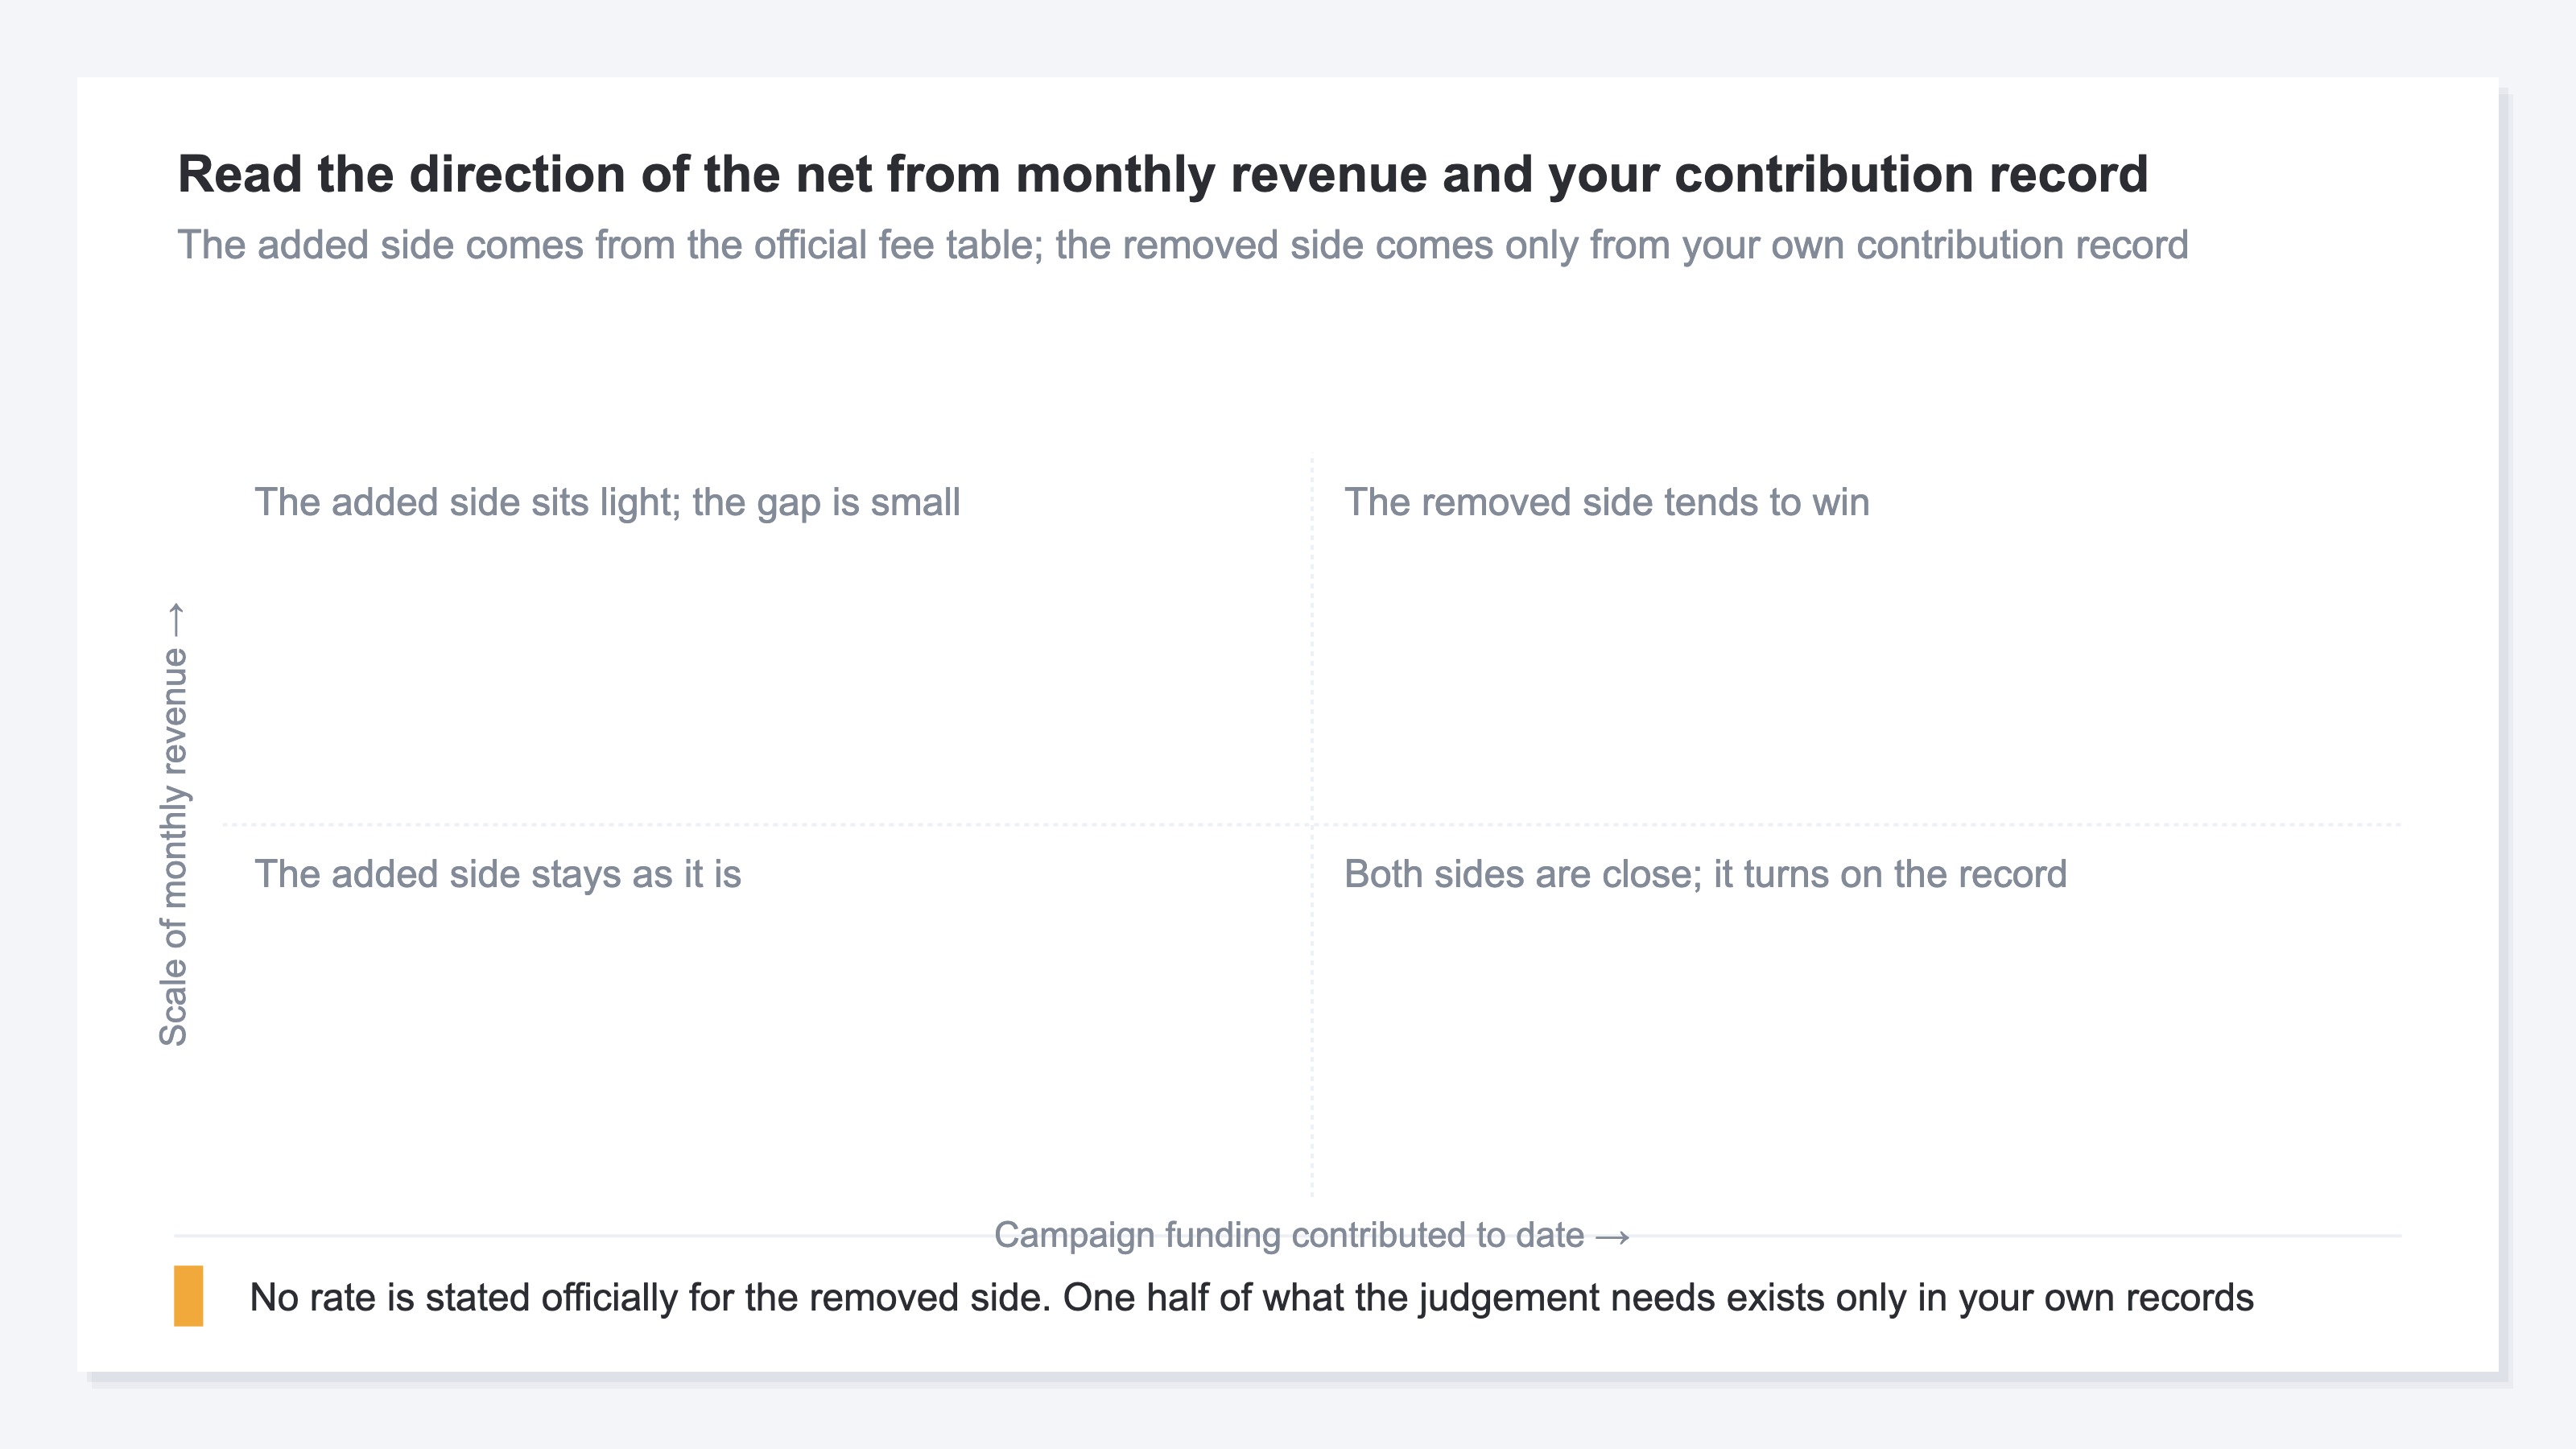Select the subtitle about the official fee table
Image resolution: width=2576 pixels, height=1449 pixels.
click(x=1182, y=245)
